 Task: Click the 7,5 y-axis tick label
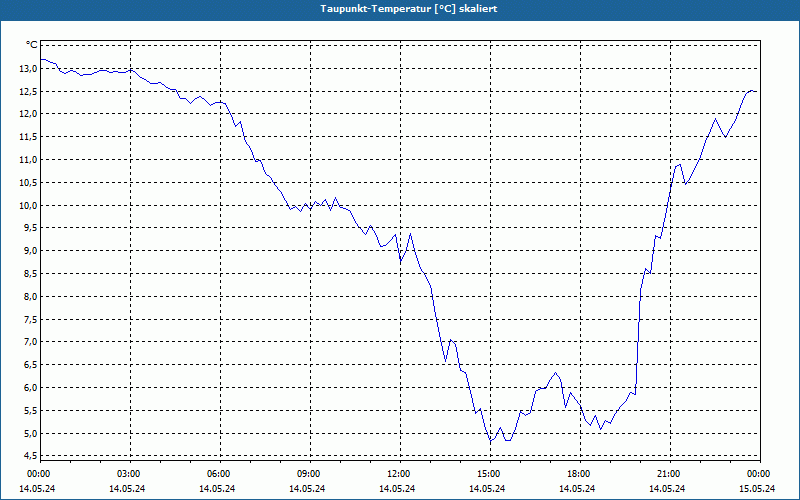30,319
